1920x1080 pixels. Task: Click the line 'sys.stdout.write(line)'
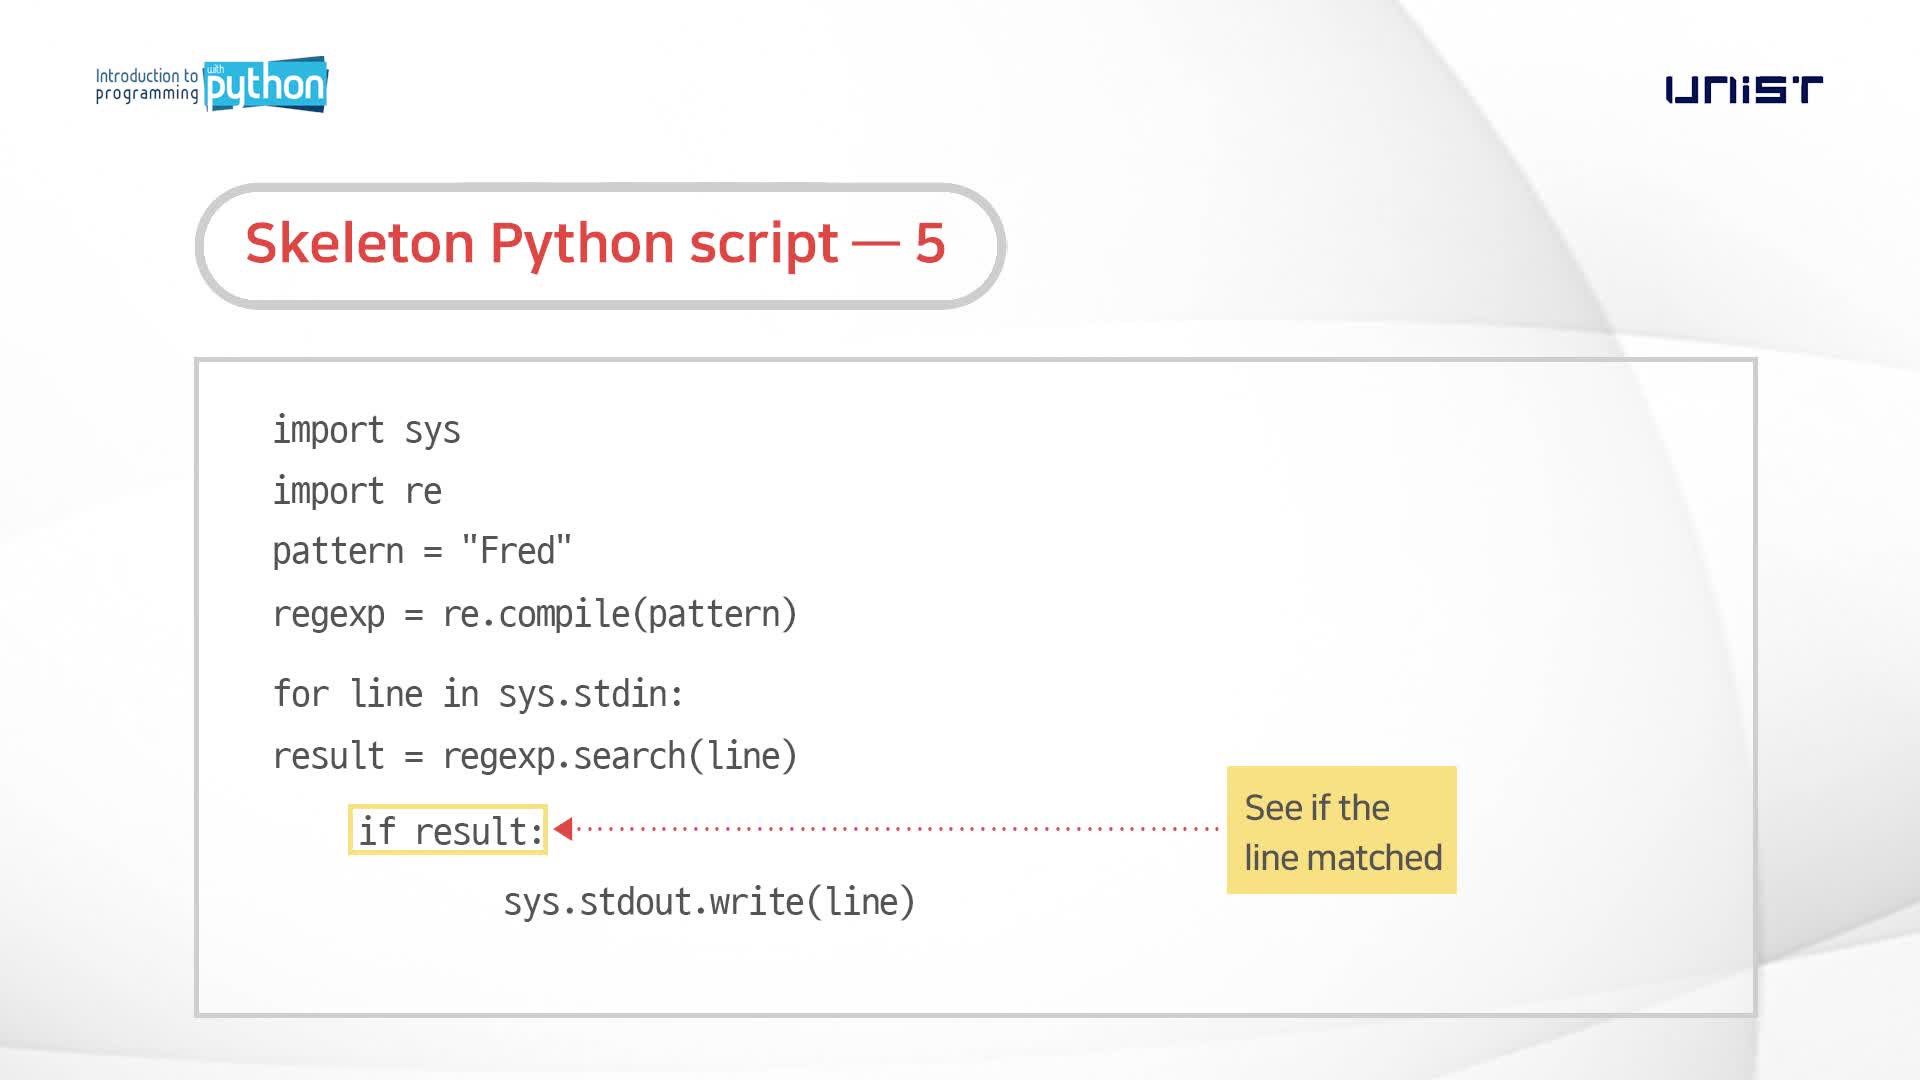709,902
